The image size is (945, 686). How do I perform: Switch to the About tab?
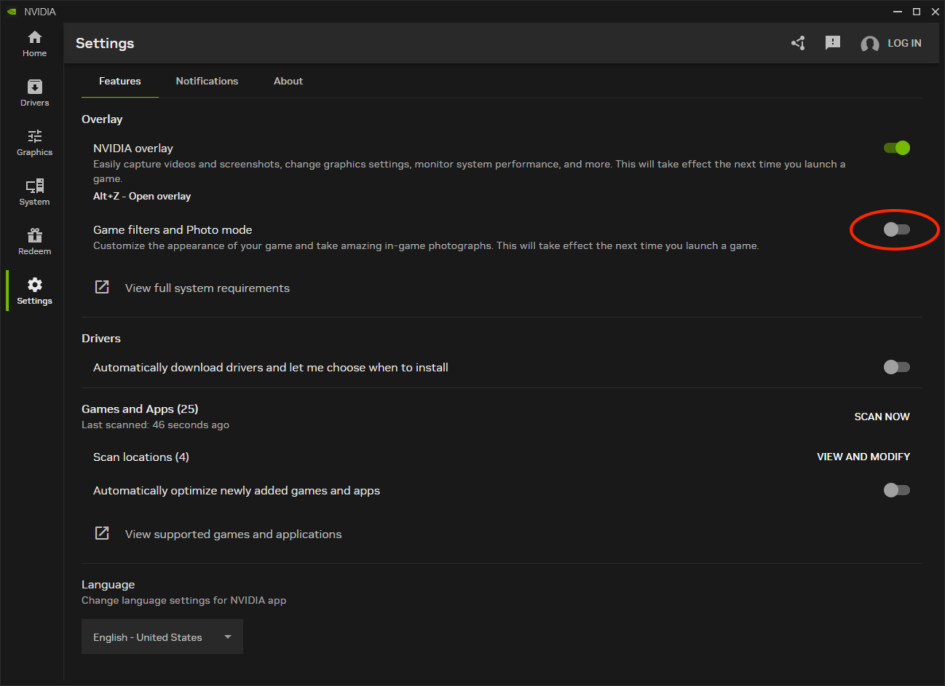[x=288, y=81]
